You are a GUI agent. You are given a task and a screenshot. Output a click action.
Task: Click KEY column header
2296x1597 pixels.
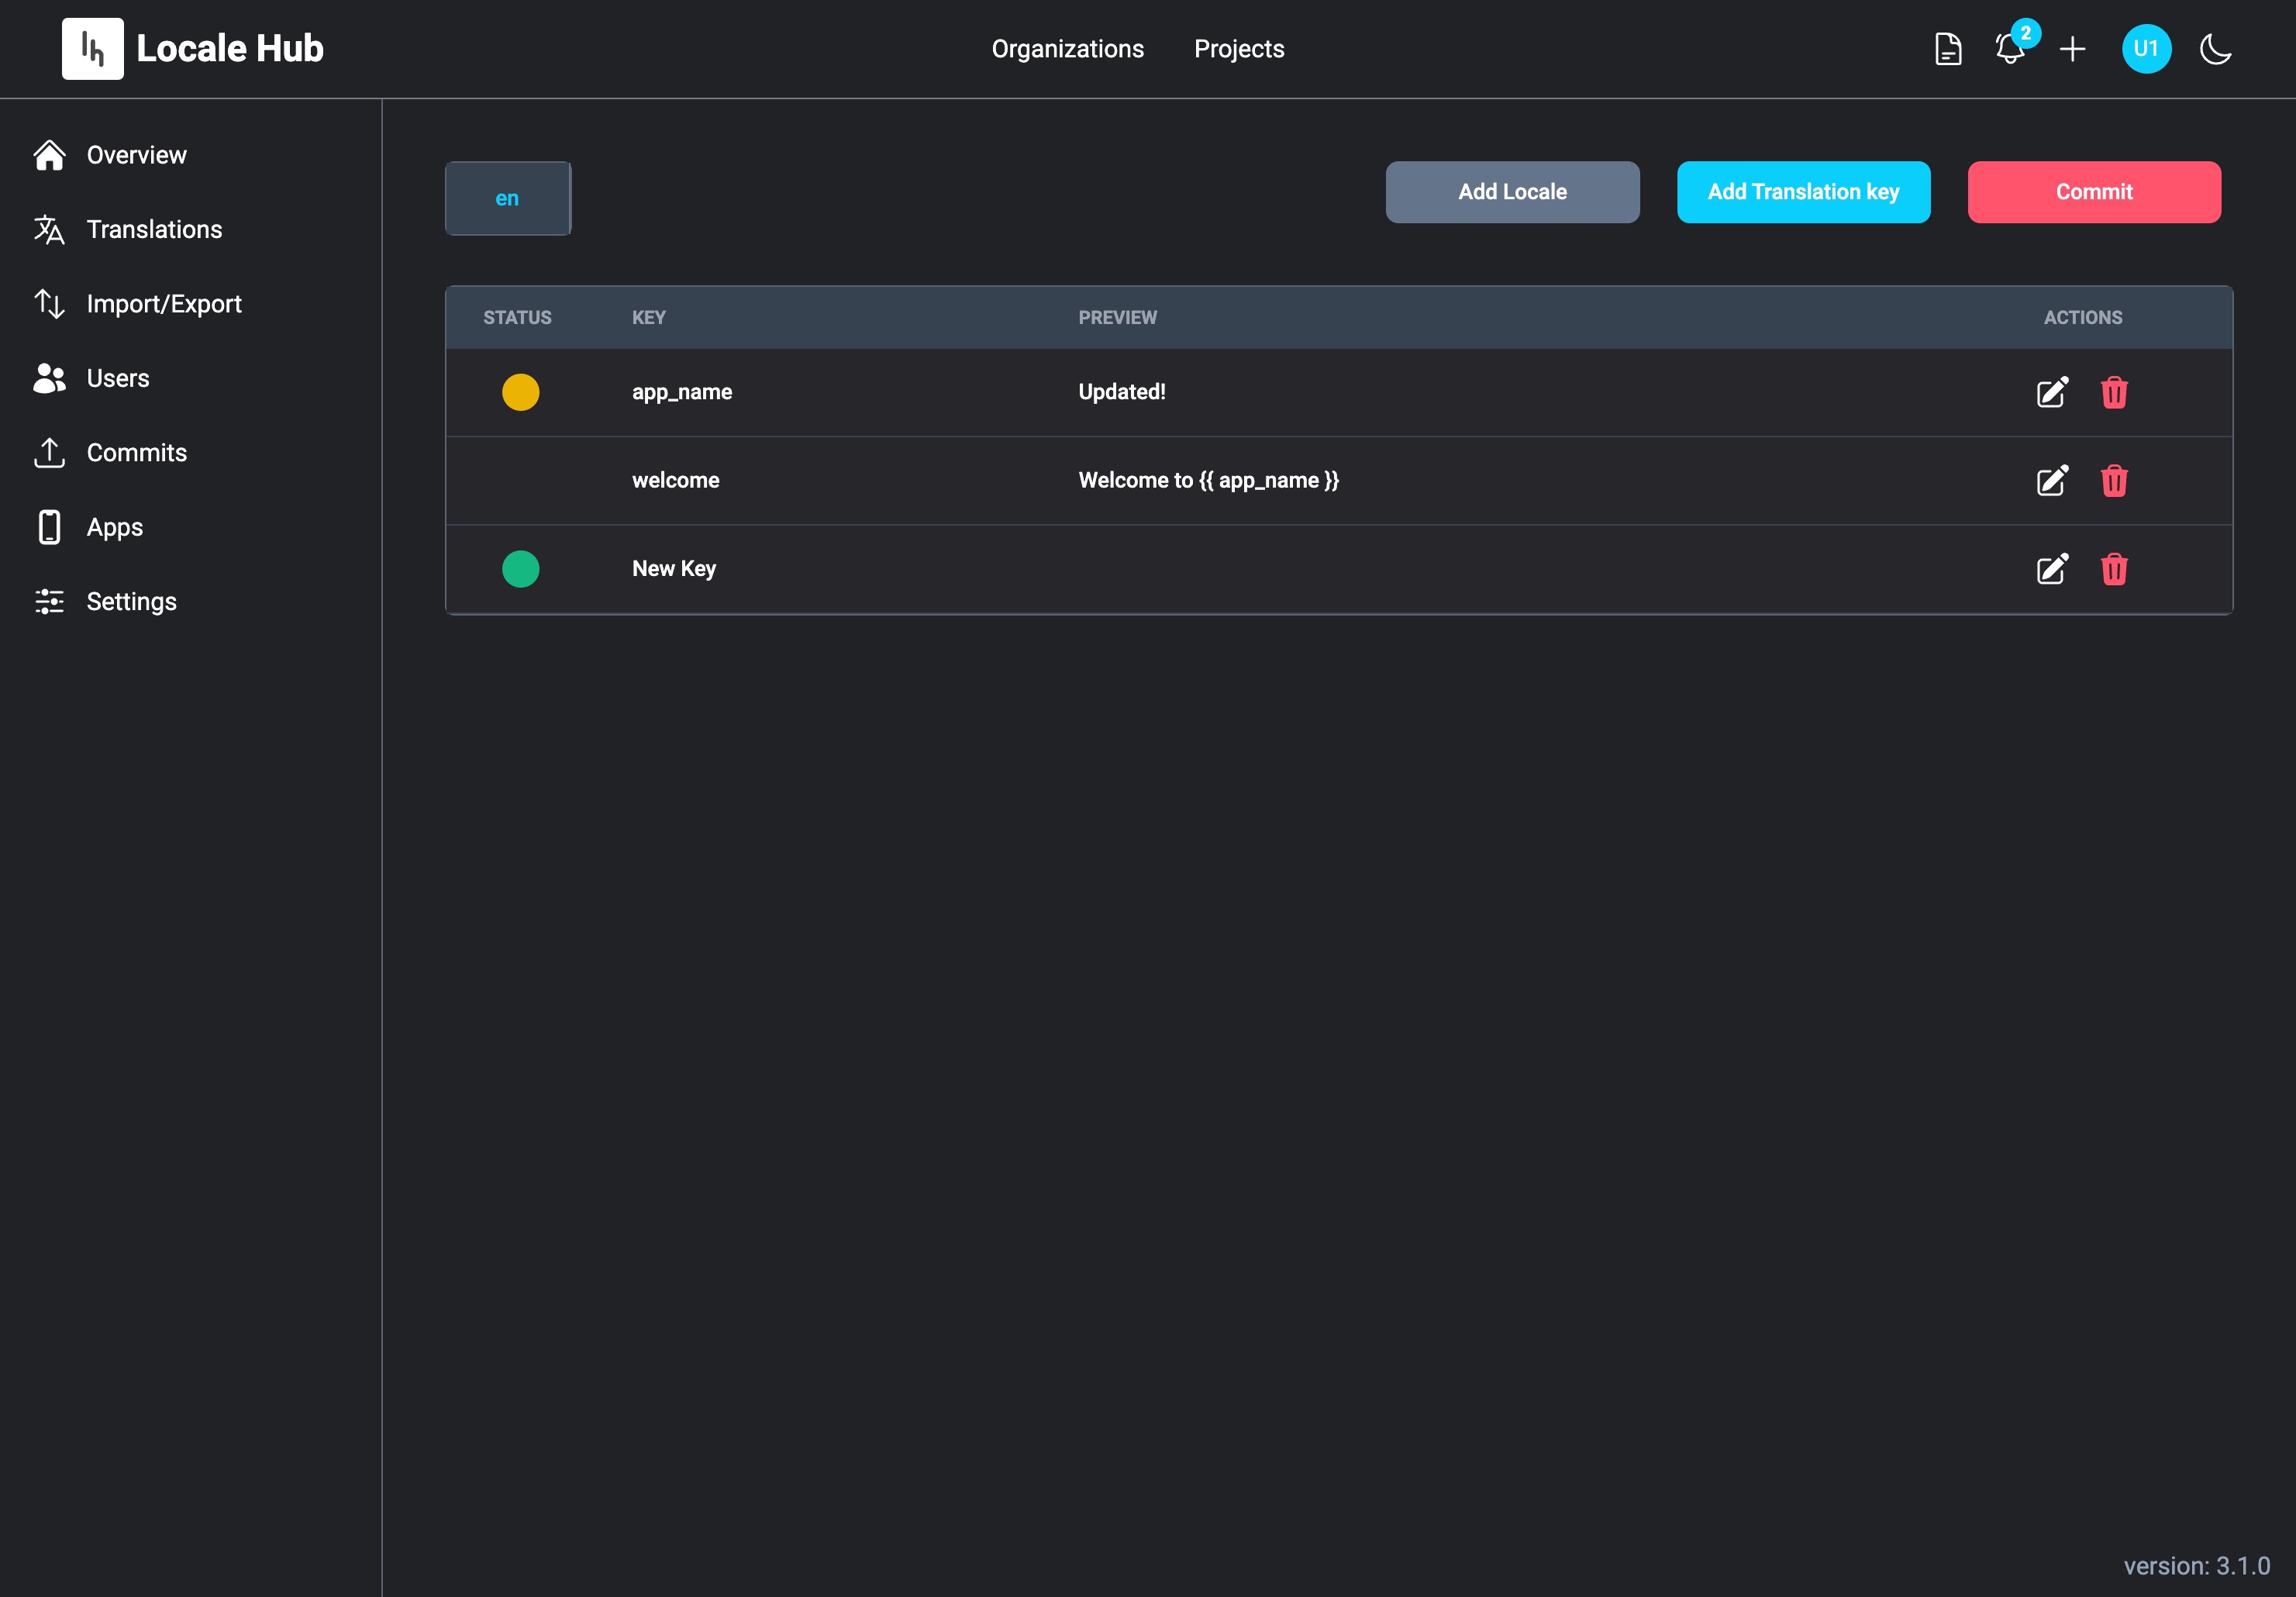(649, 317)
